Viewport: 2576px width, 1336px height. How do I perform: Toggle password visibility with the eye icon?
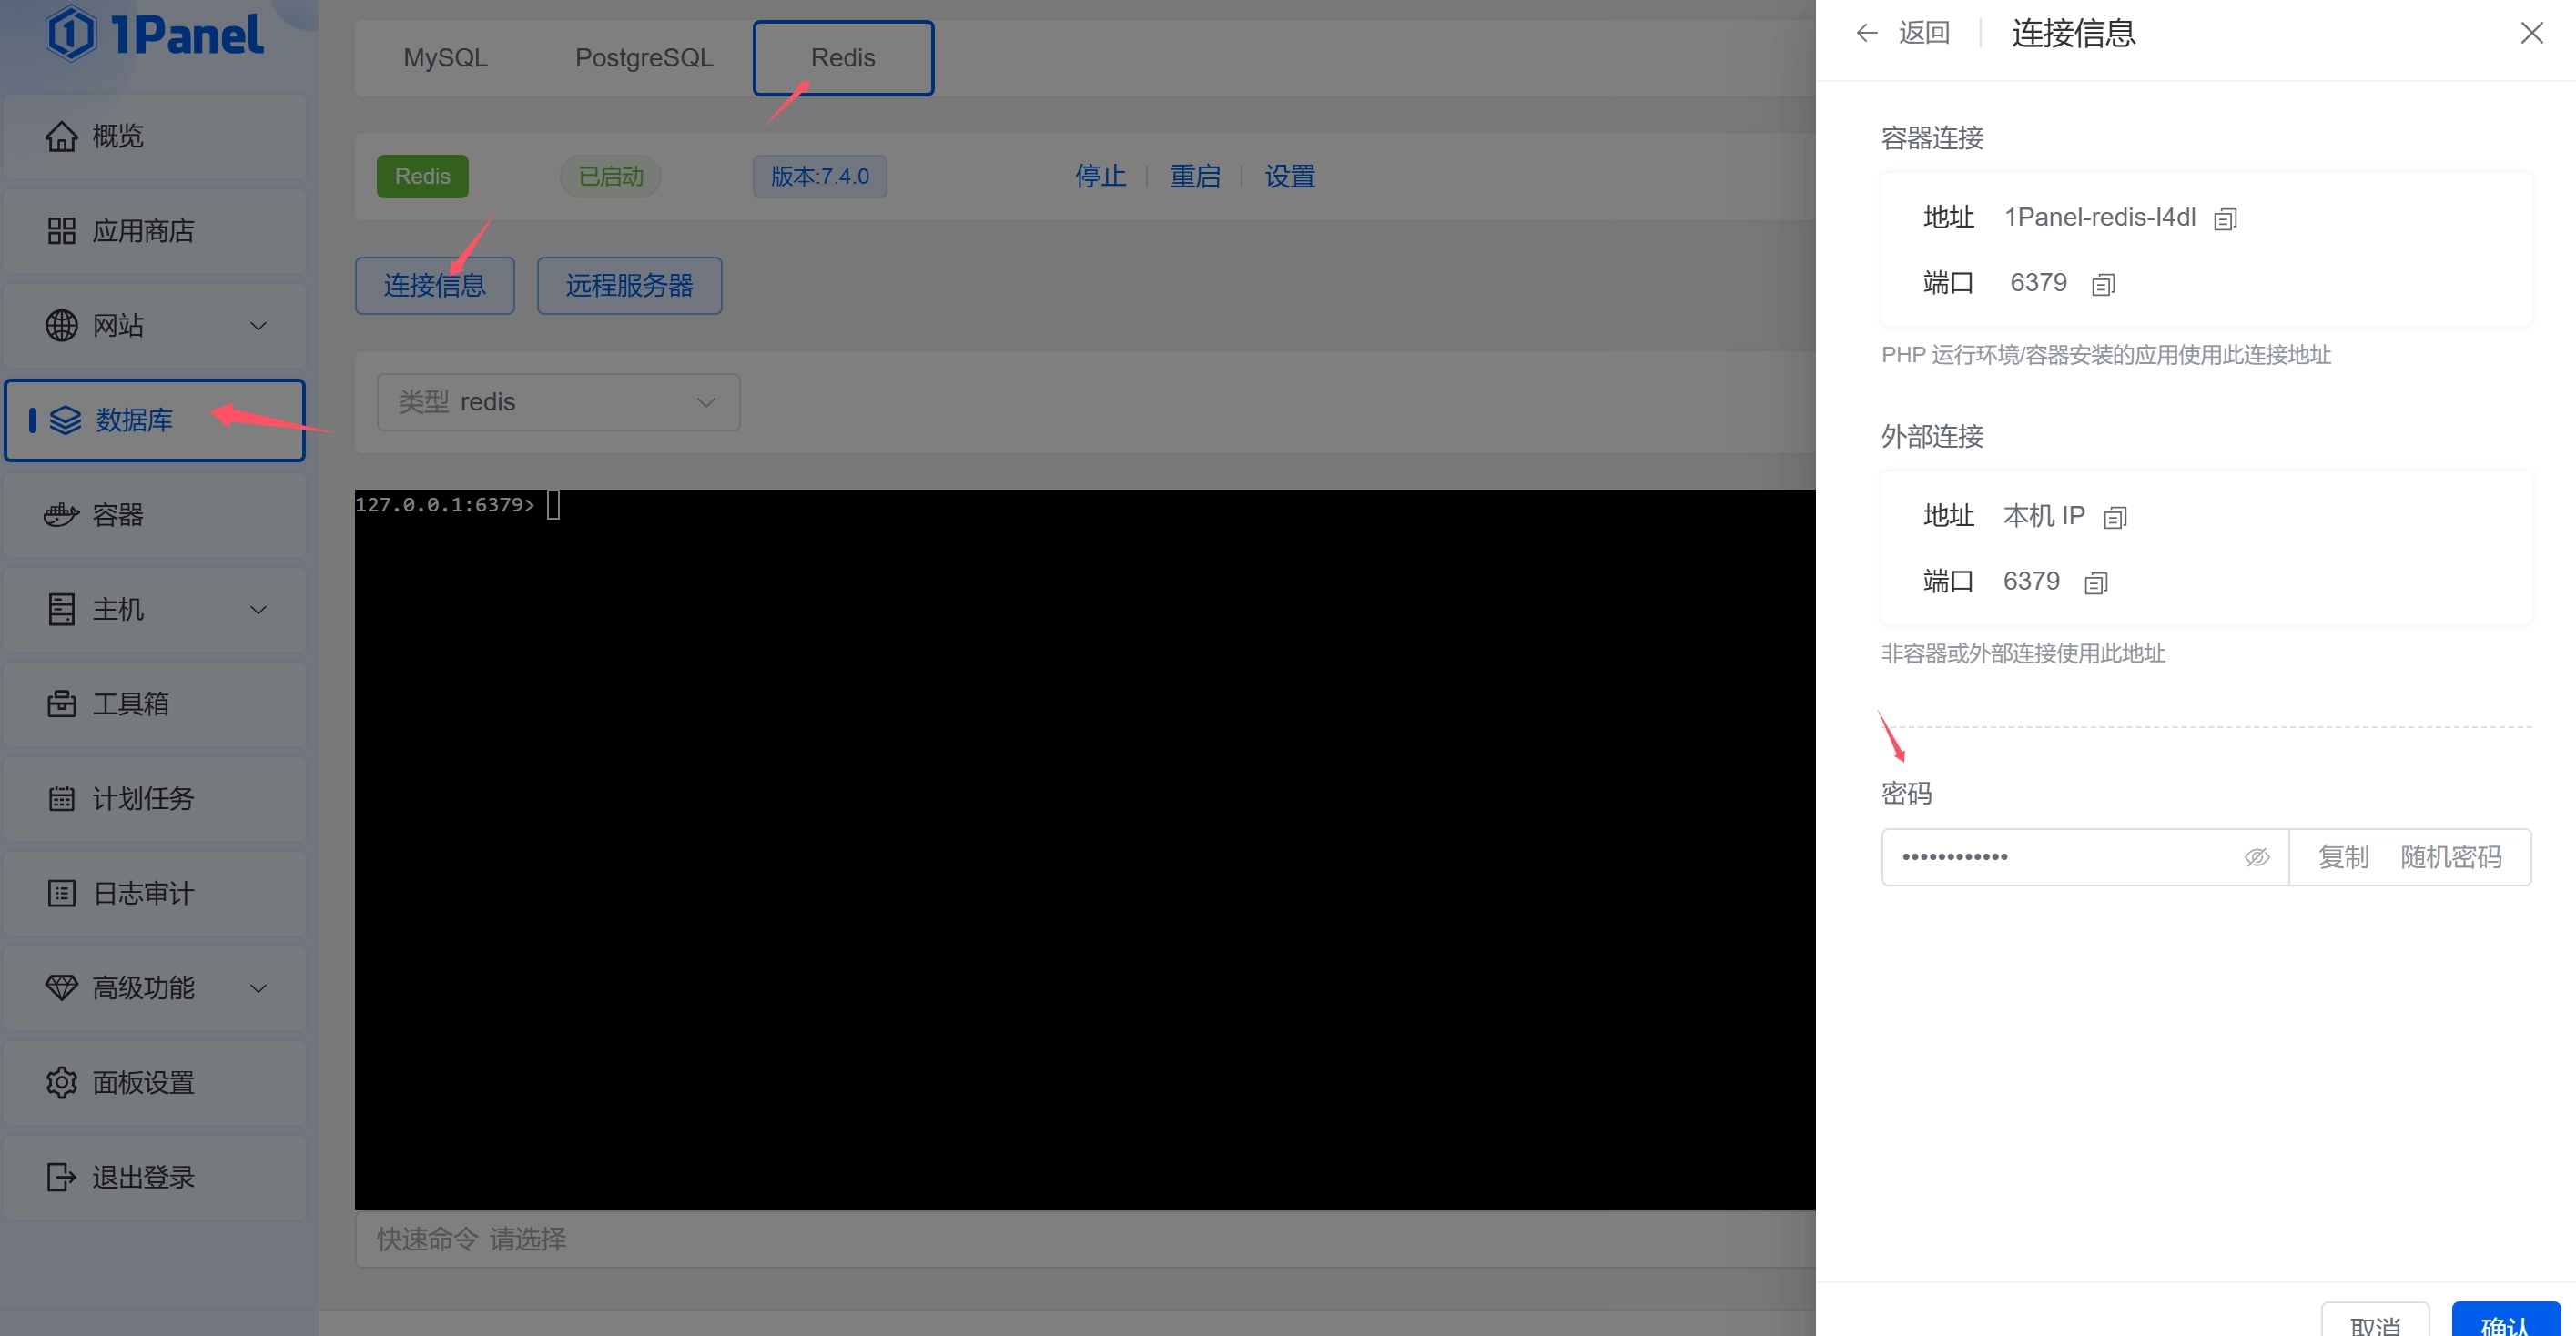[2256, 857]
